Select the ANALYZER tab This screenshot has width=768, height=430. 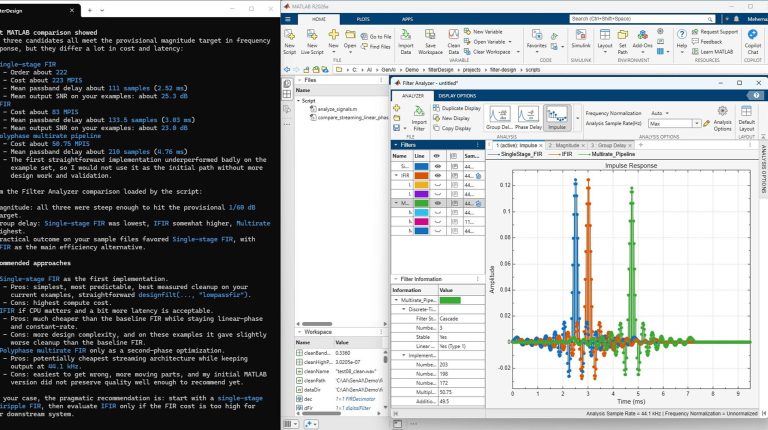tap(413, 96)
